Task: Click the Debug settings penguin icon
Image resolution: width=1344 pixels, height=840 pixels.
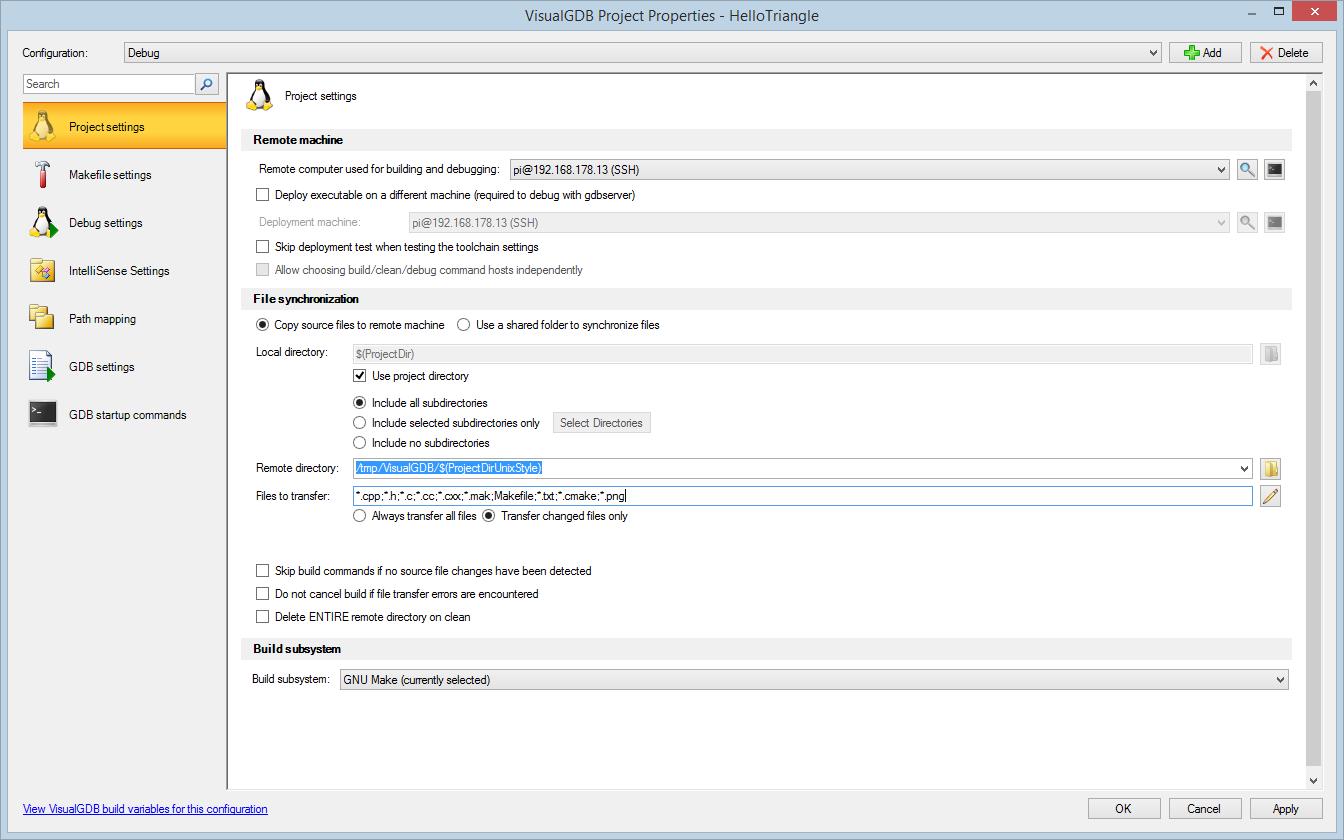Action: click(42, 222)
